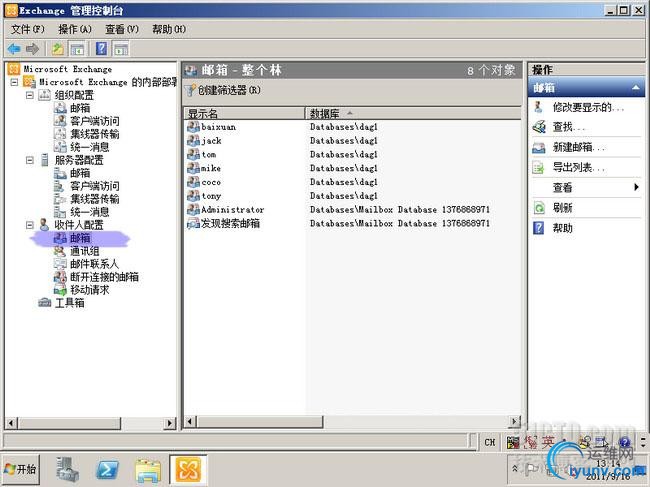Select the coco mailbox row
Image resolution: width=650 pixels, height=487 pixels.
(x=352, y=182)
